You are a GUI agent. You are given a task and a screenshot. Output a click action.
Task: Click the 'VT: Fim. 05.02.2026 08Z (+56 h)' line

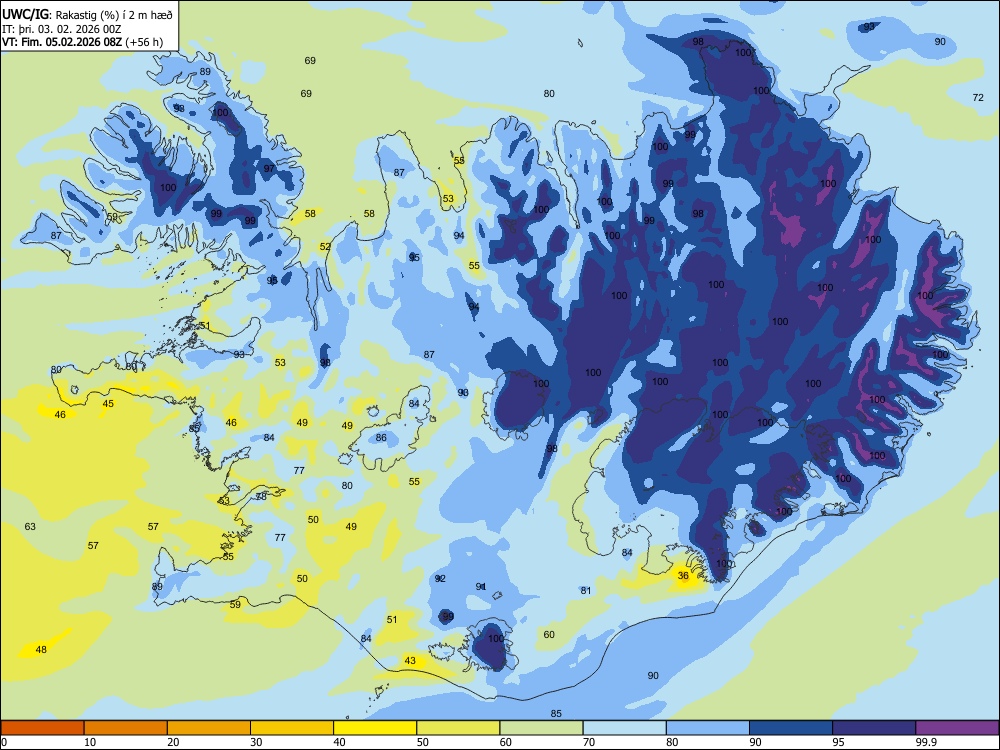(82, 42)
